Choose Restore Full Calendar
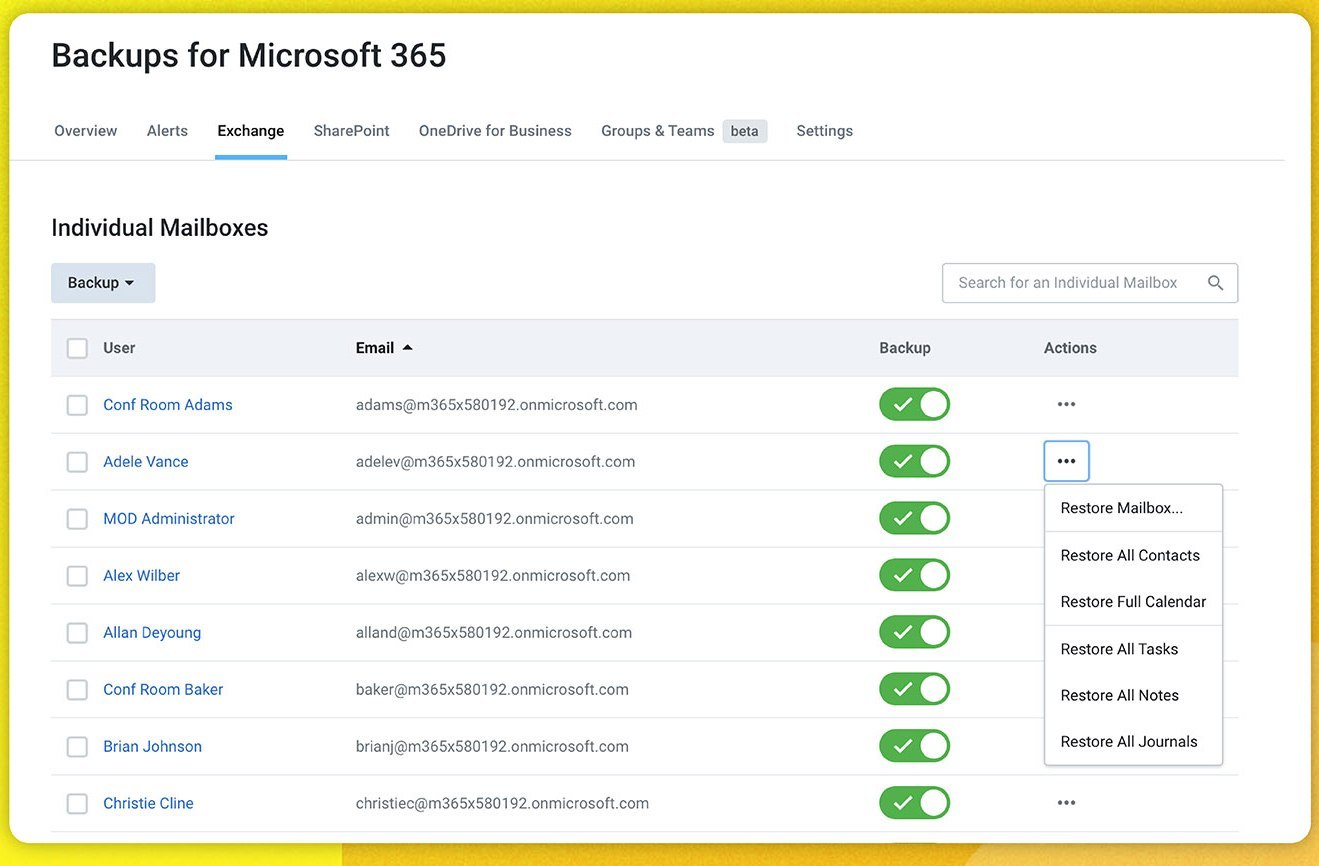 coord(1134,602)
